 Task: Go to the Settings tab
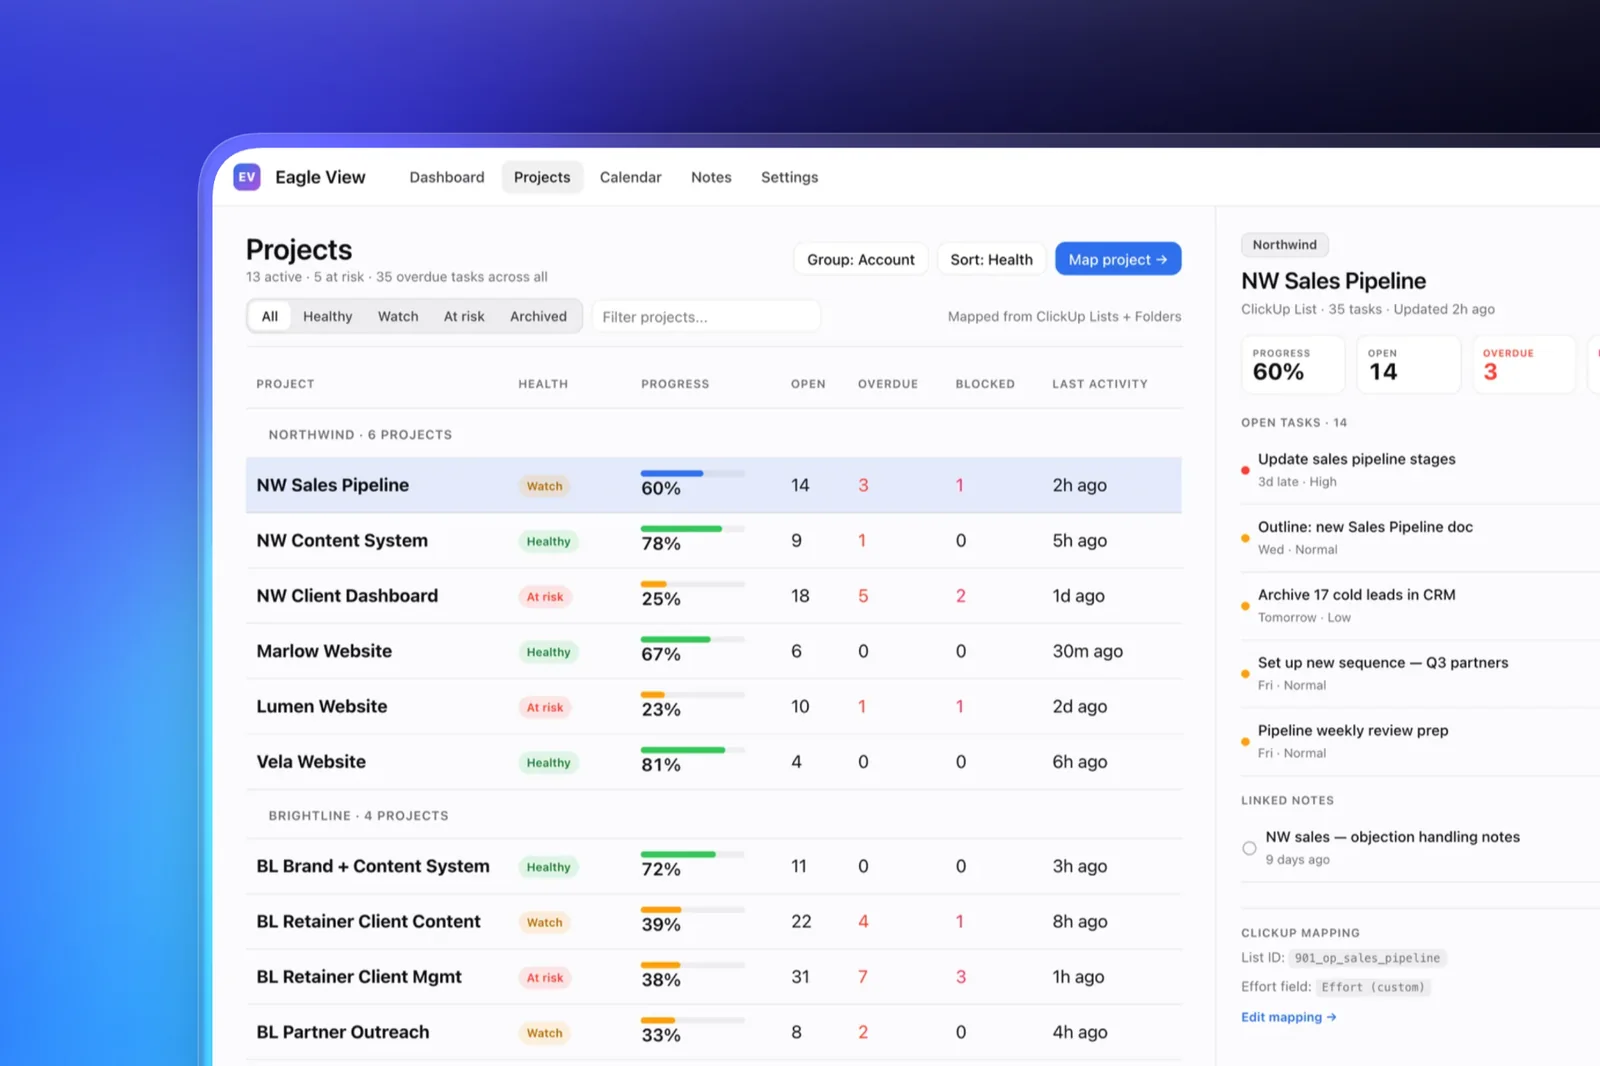point(790,177)
